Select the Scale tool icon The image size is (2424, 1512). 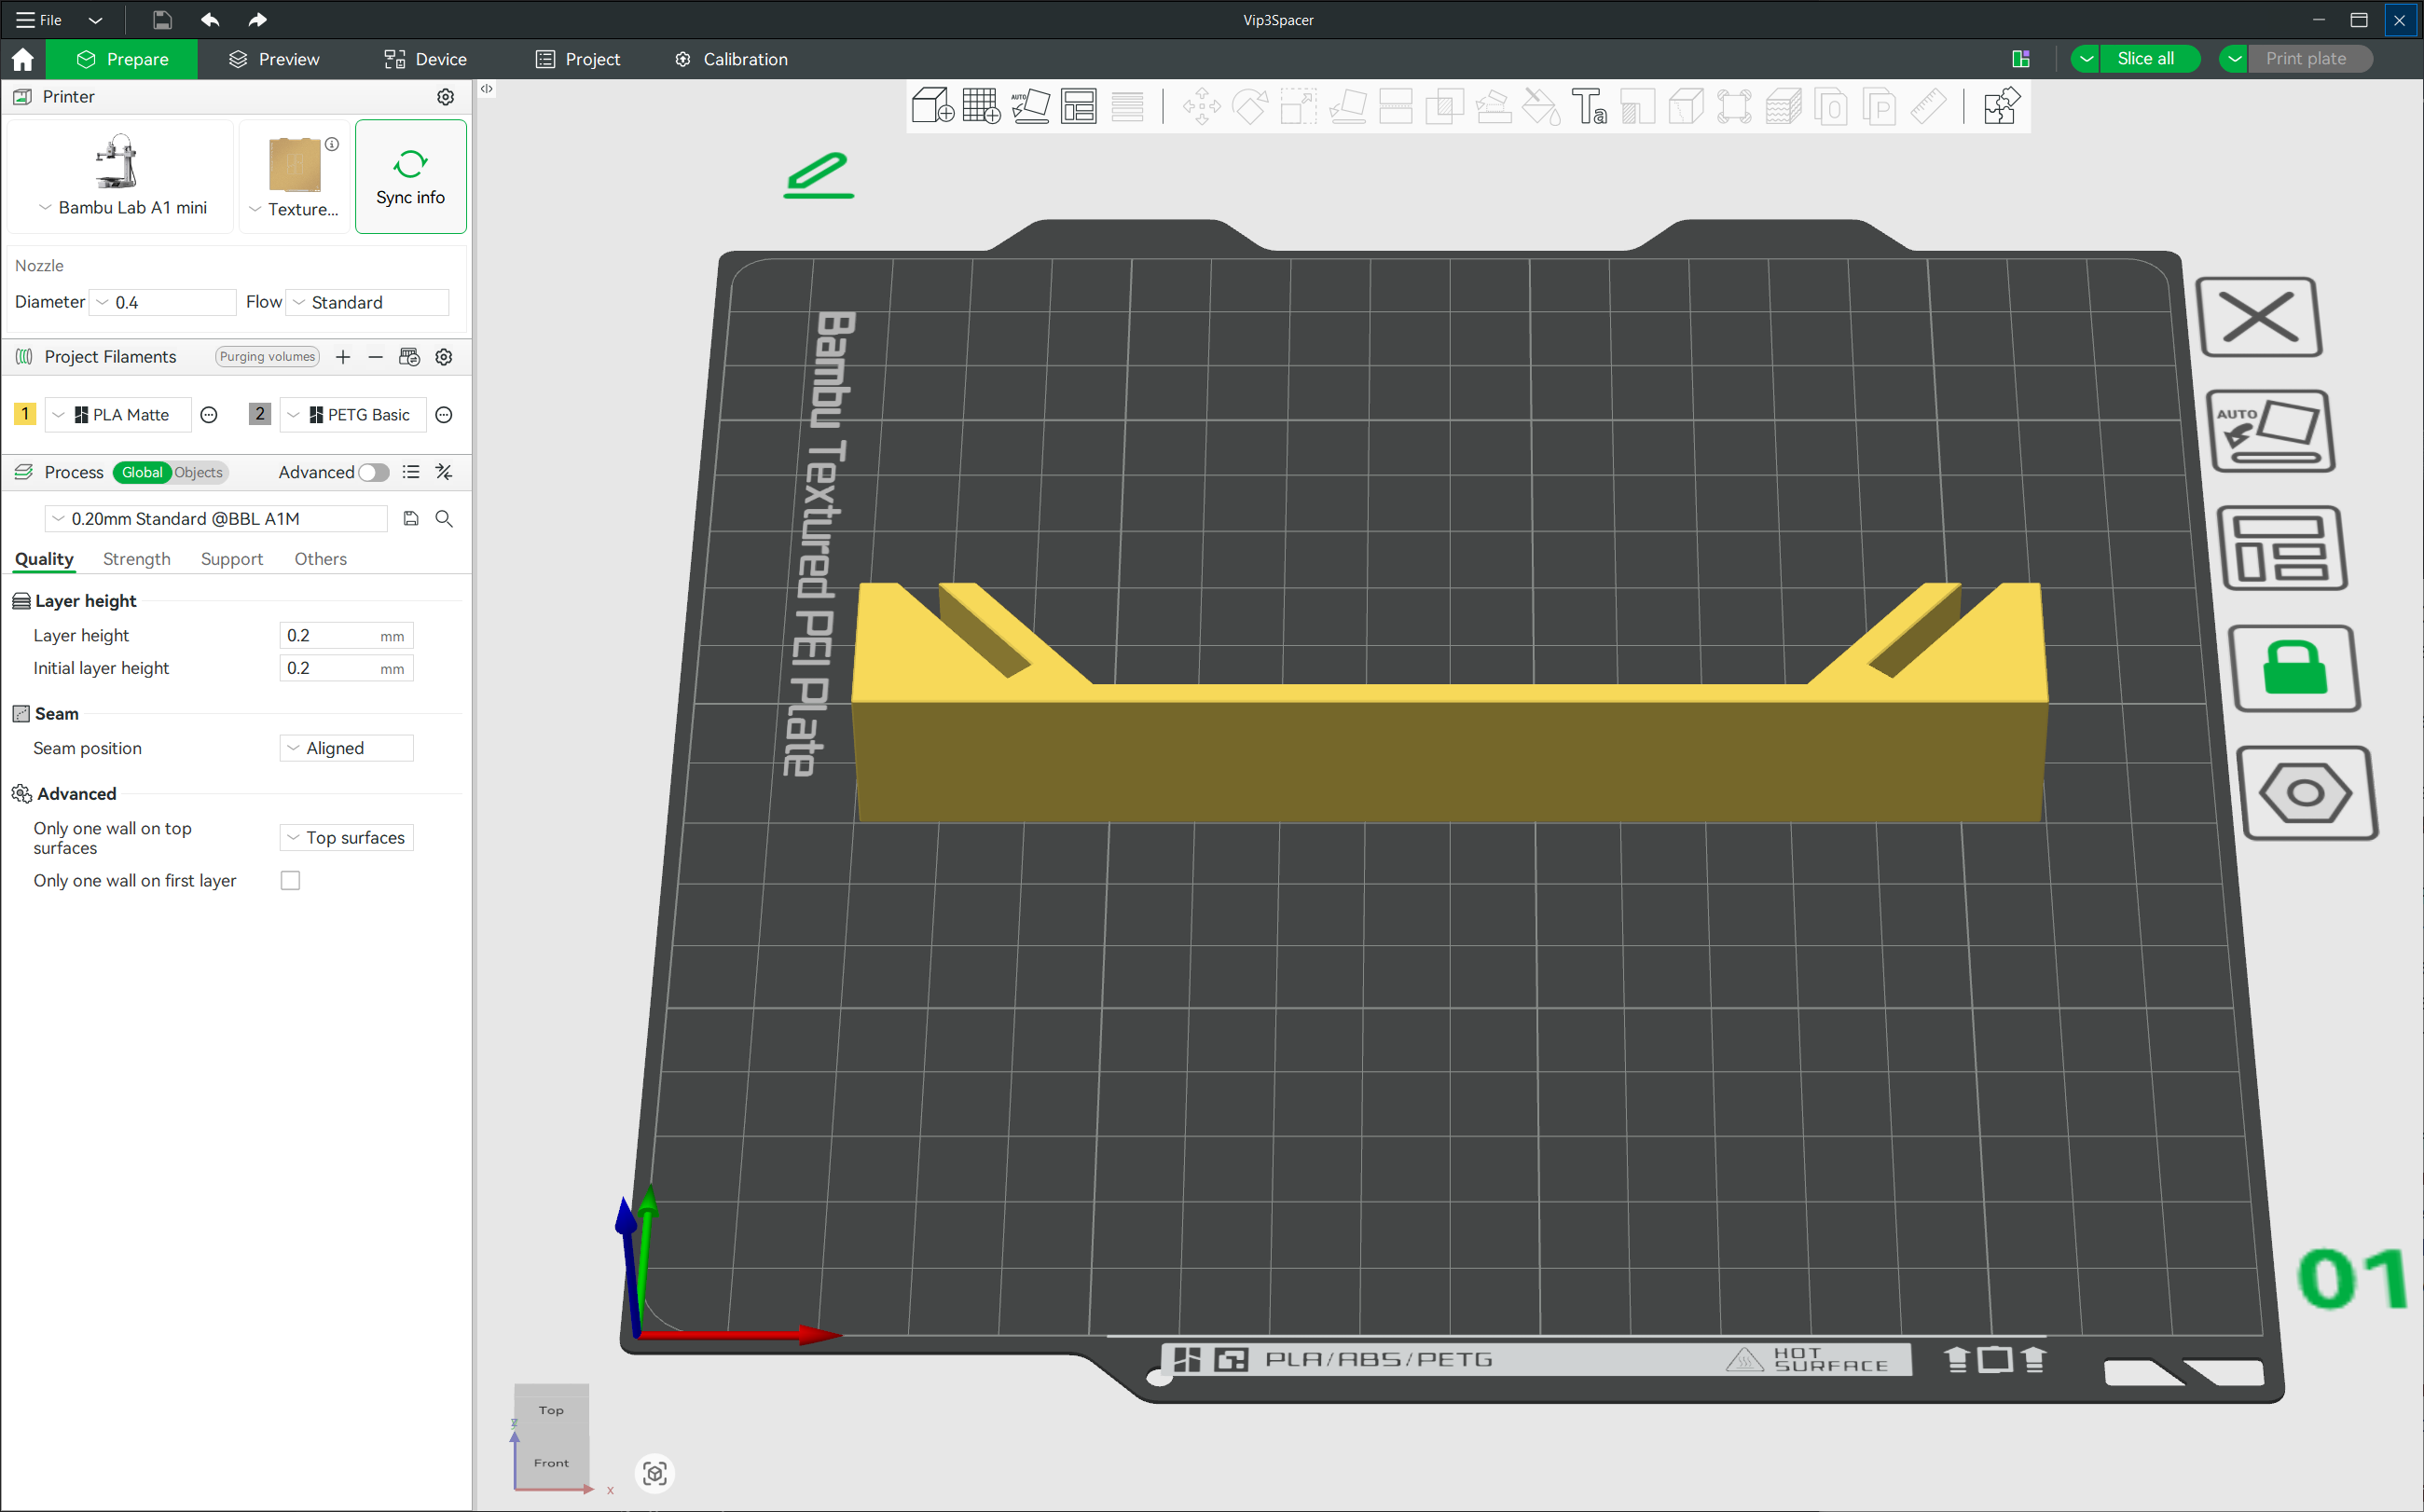pos(1299,106)
